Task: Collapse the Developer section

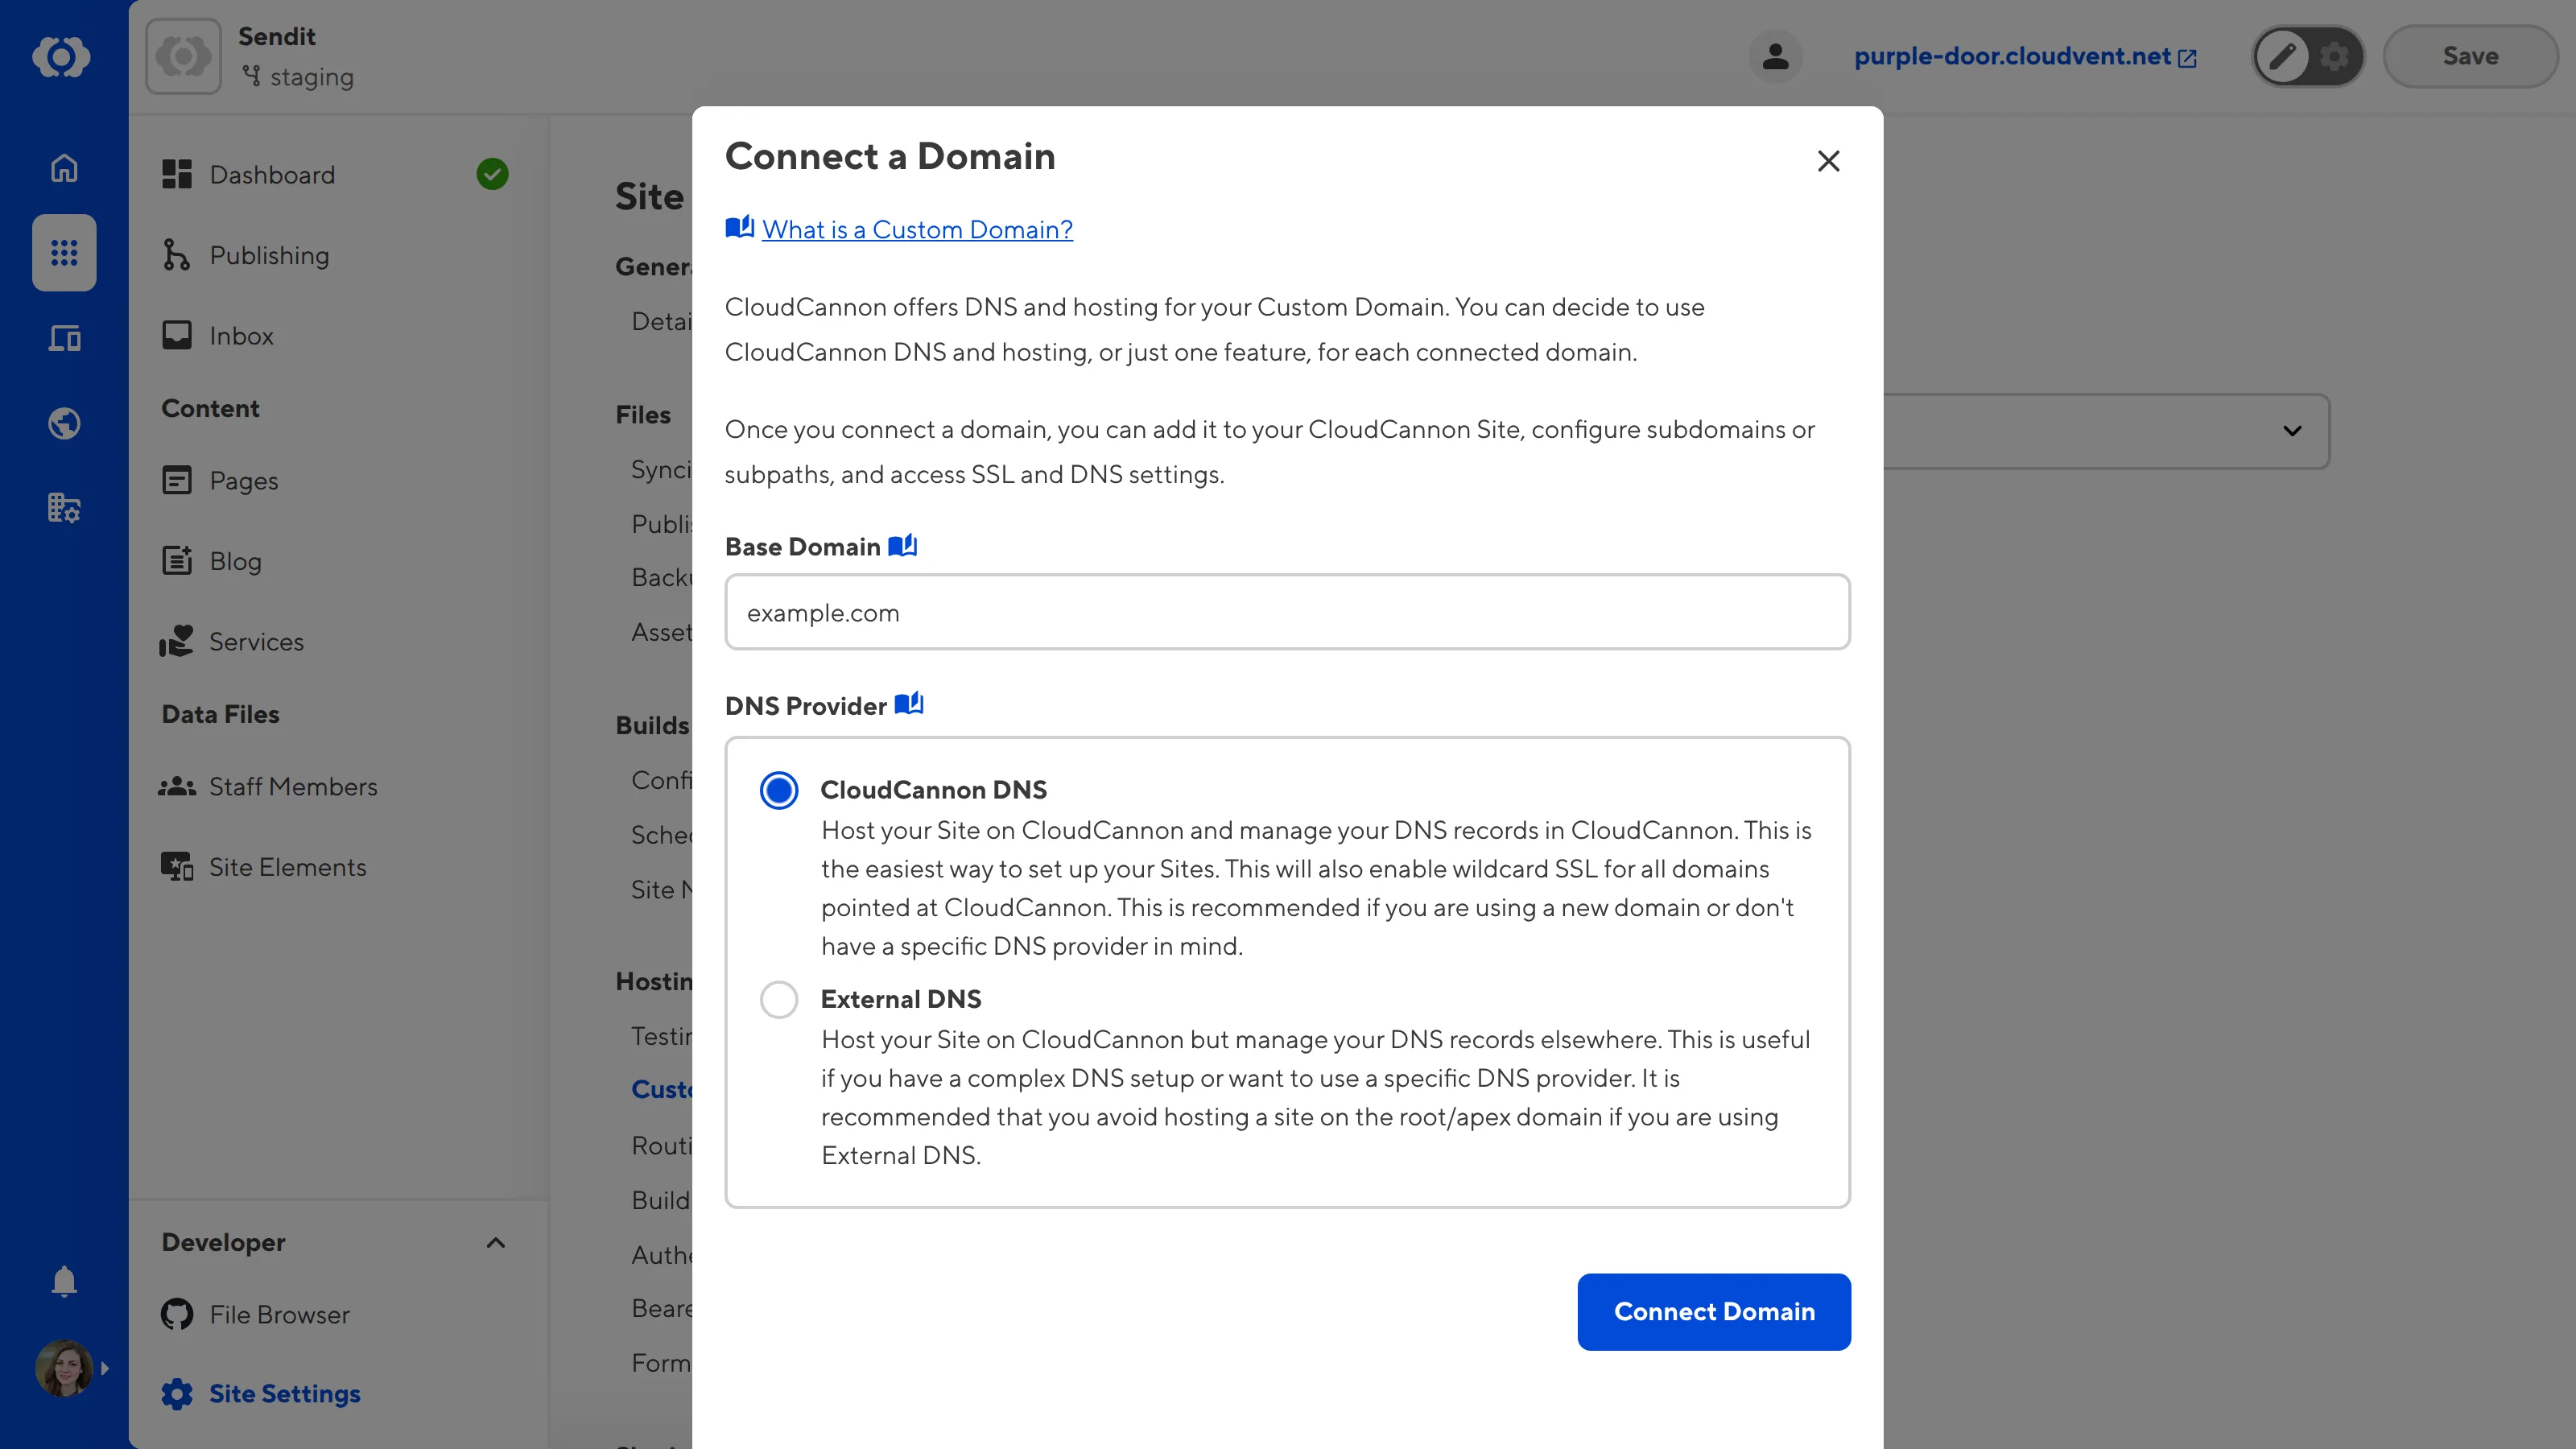Action: 495,1242
